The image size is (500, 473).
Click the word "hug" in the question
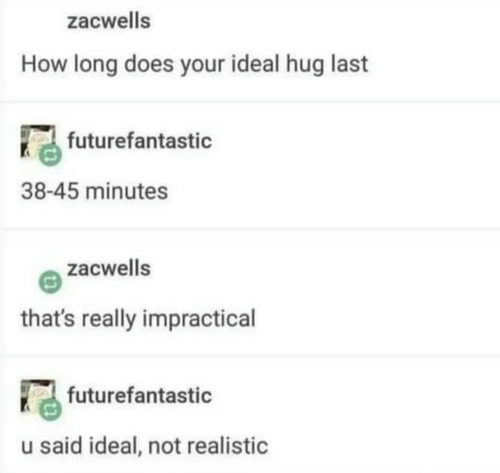click(x=305, y=64)
